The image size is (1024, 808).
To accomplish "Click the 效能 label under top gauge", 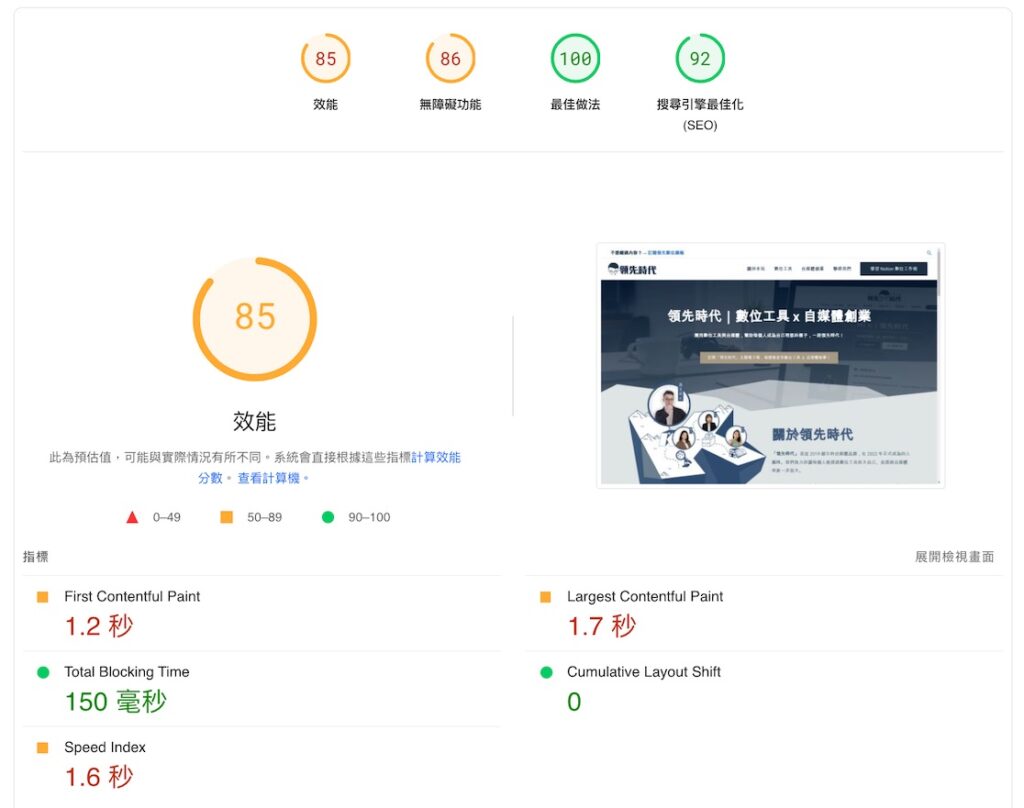I will tap(325, 105).
